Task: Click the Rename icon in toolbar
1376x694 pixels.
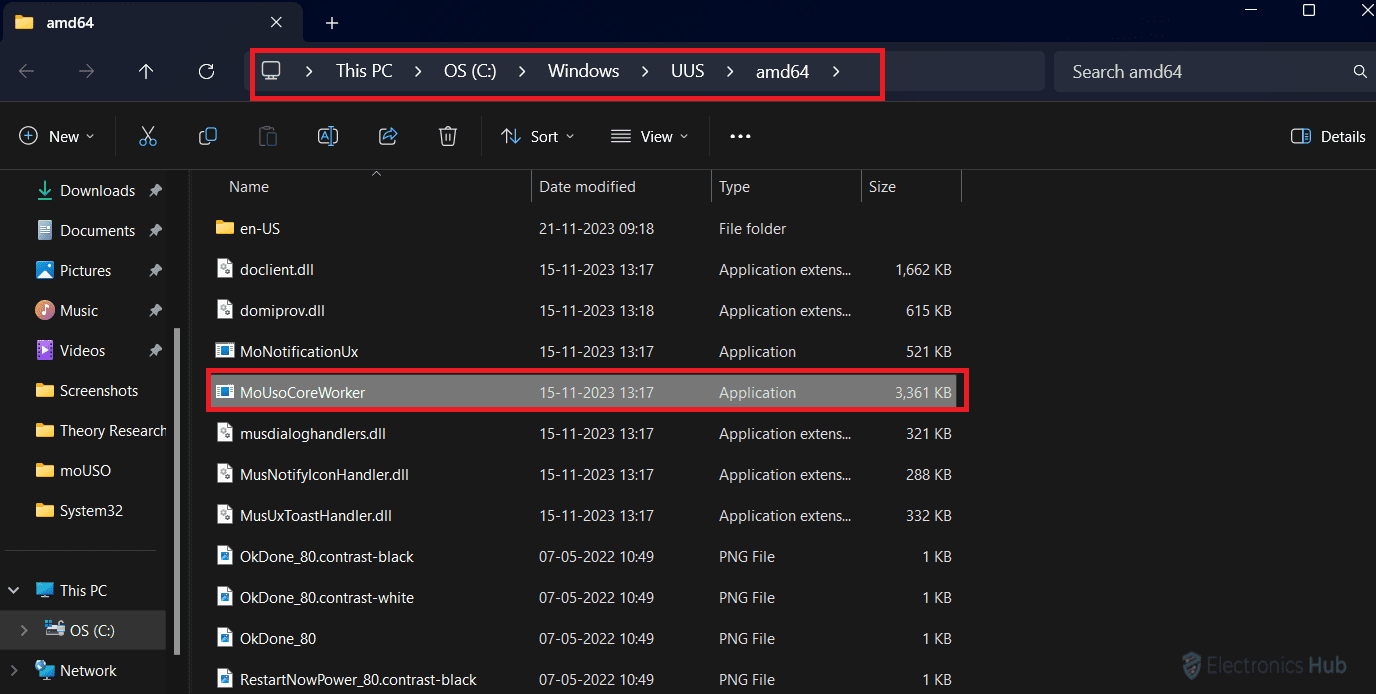Action: 328,136
